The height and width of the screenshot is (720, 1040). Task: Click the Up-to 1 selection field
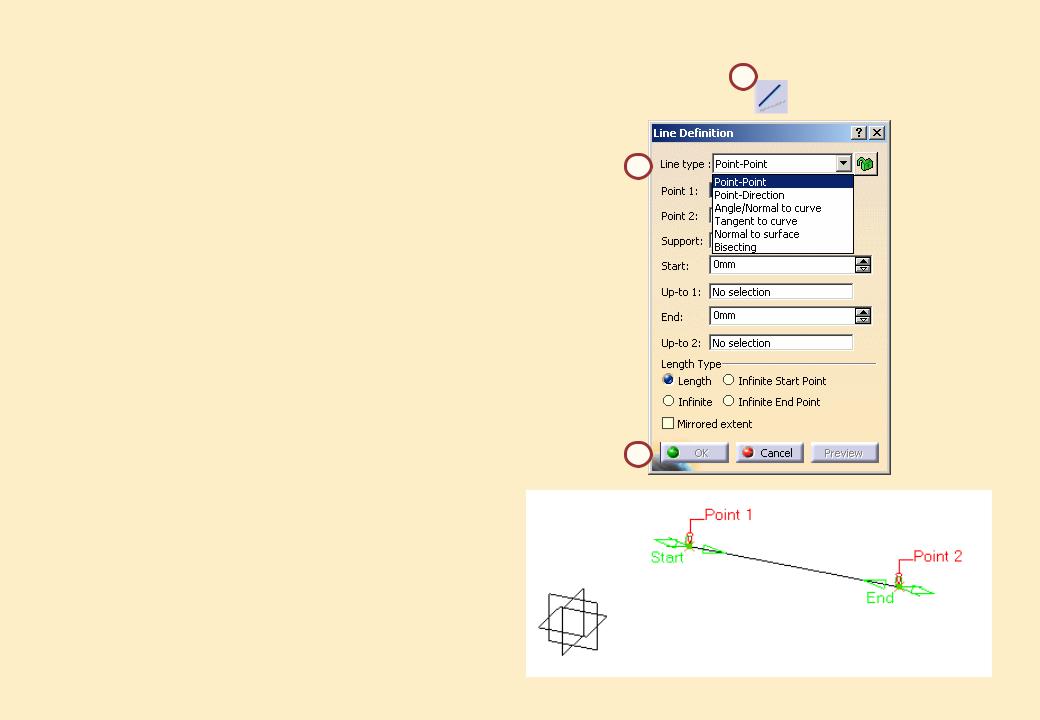point(781,292)
